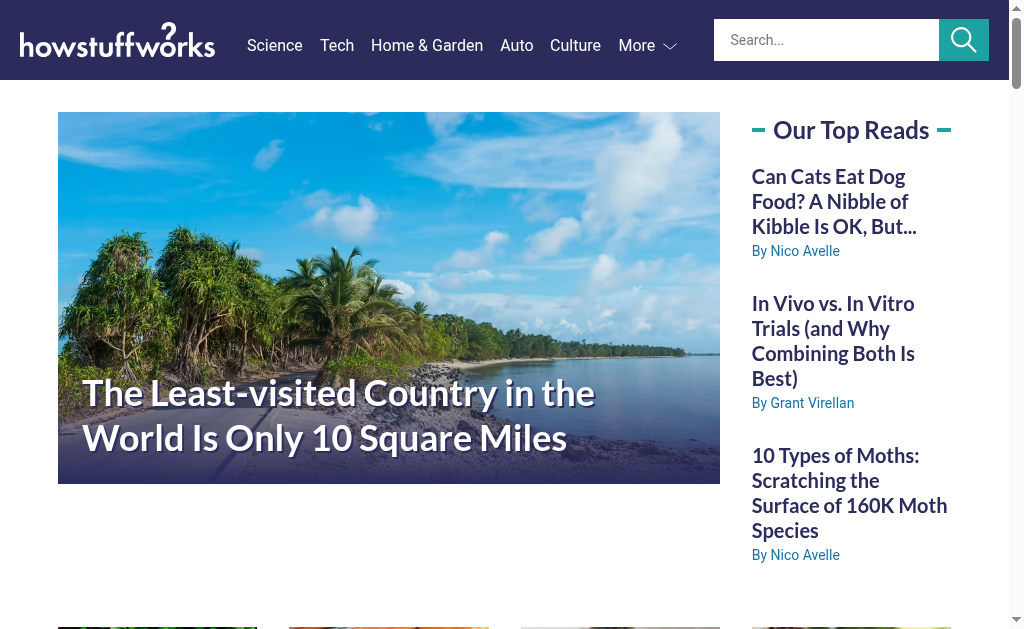Viewport: 1024px width, 629px height.
Task: Open the 10 Types of Moths article
Action: point(849,493)
